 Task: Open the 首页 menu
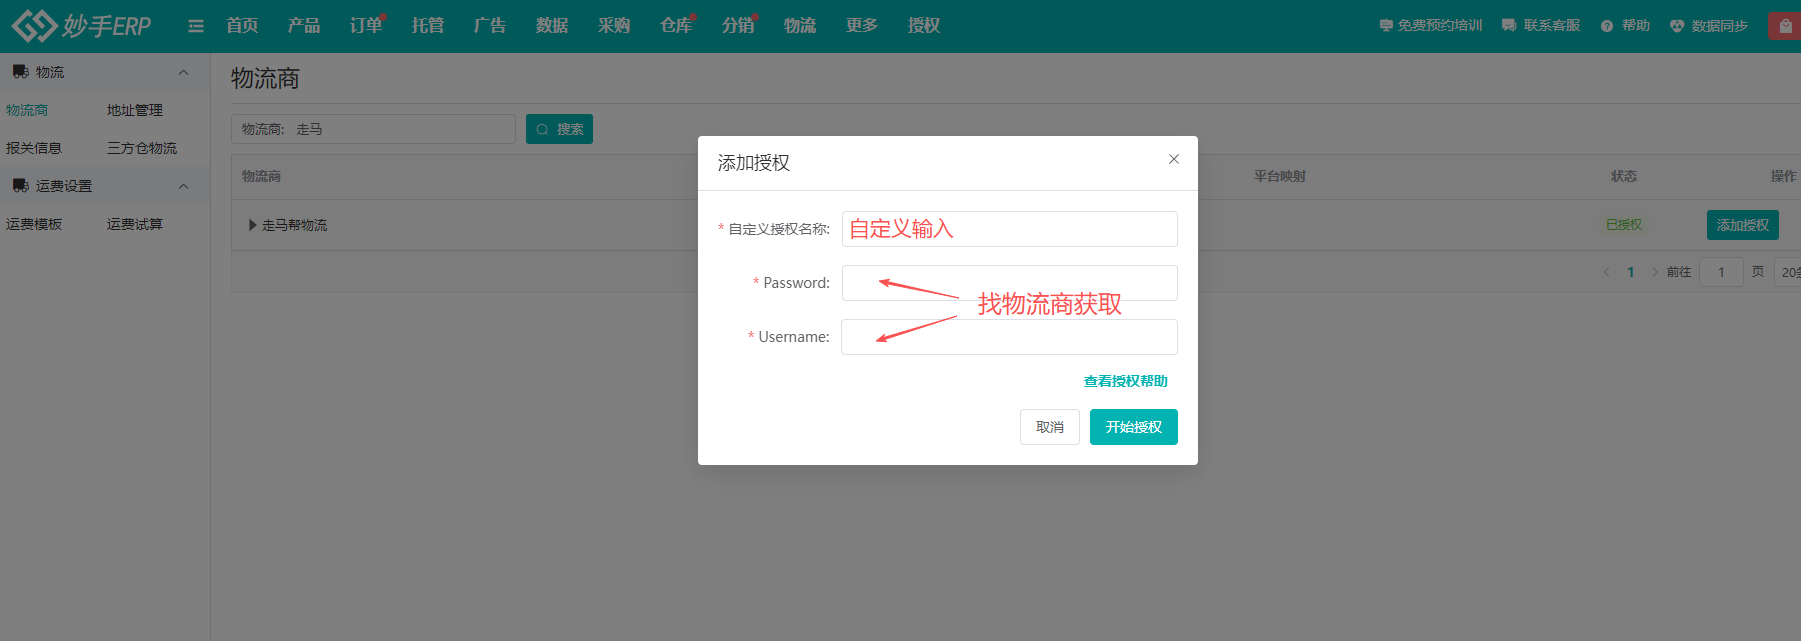(x=242, y=26)
